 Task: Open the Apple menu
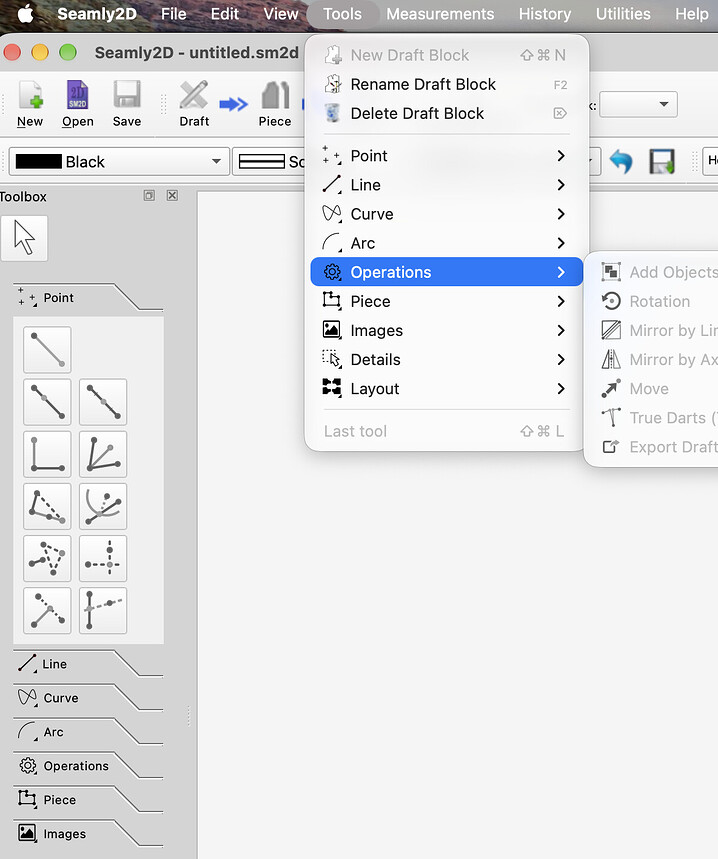pyautogui.click(x=25, y=14)
